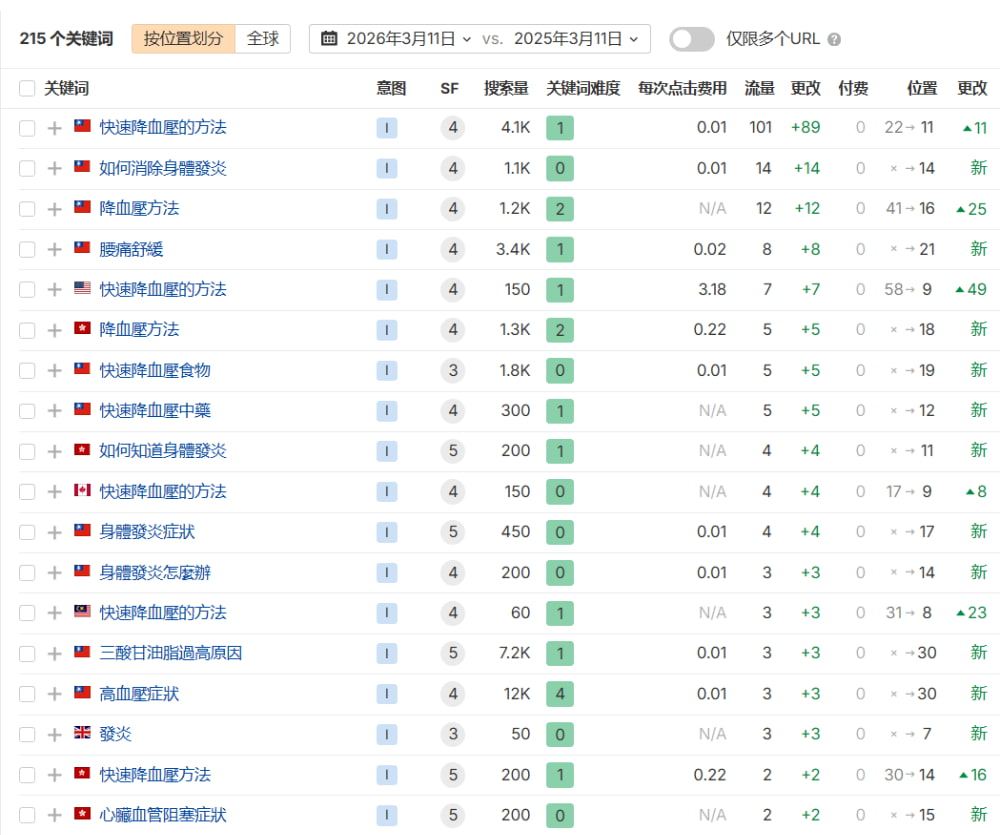Sort by the 搜索量 column header
This screenshot has width=1000, height=835.
click(x=506, y=88)
